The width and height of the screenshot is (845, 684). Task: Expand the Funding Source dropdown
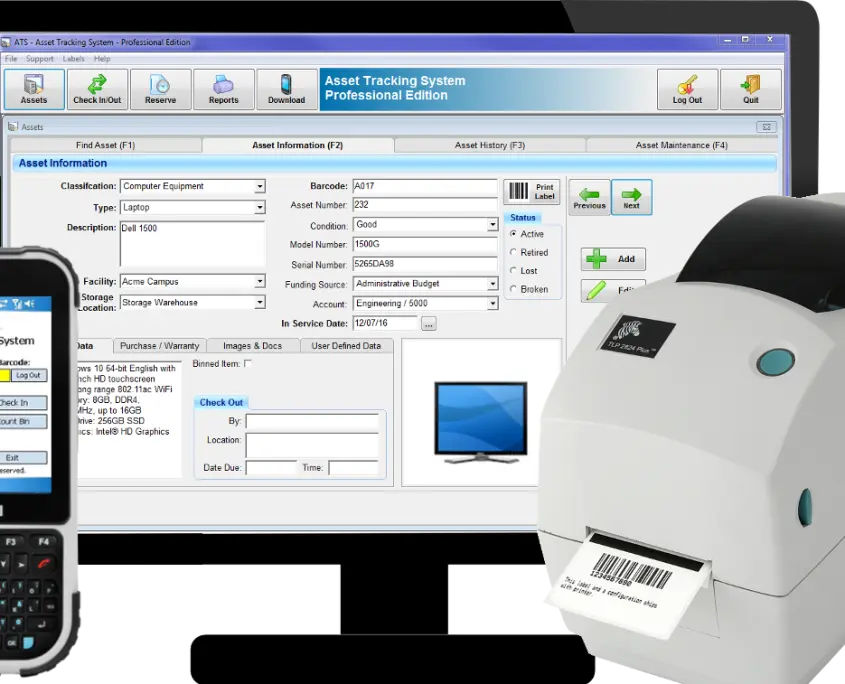click(493, 284)
